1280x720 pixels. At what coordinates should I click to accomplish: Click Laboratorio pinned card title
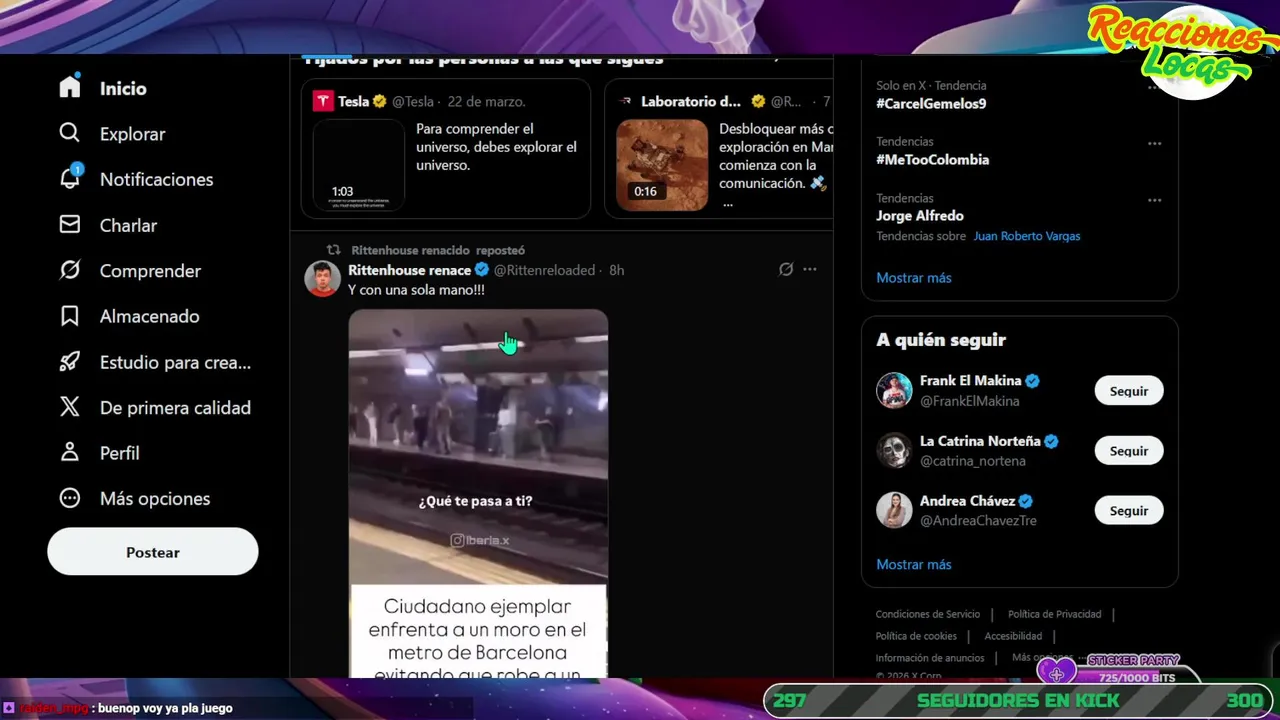coord(691,102)
